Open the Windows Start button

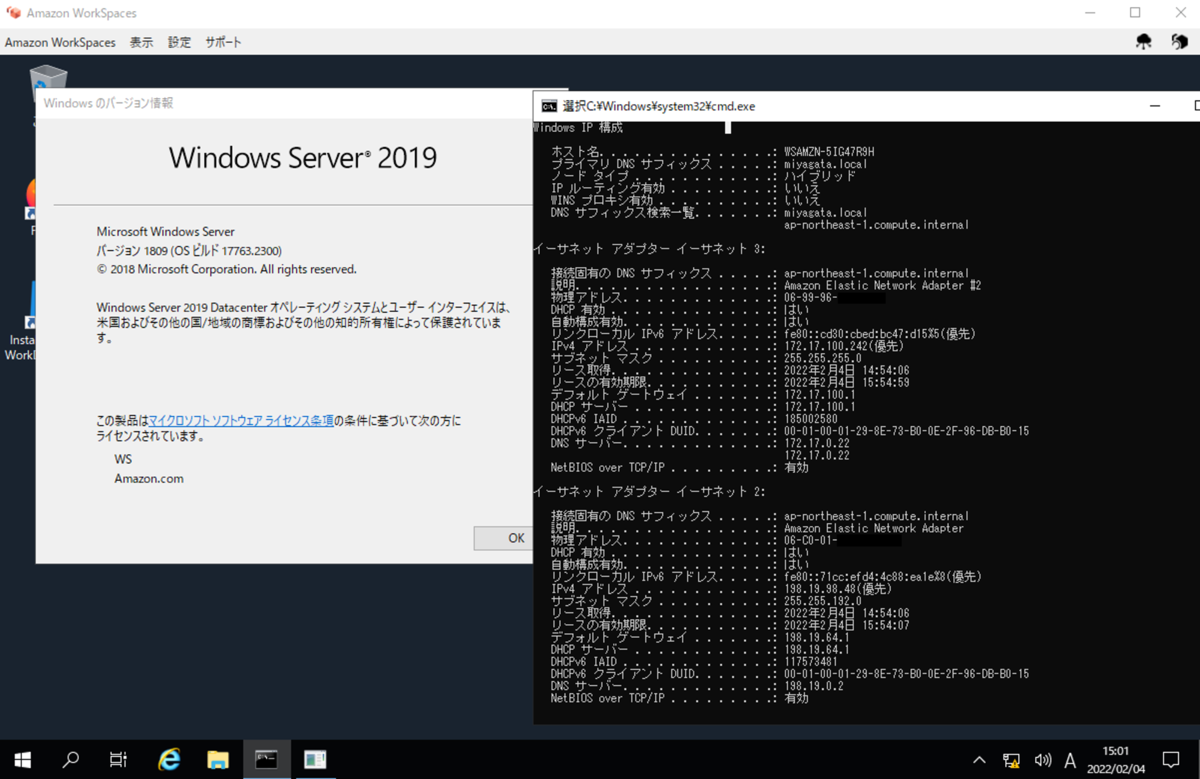(23, 759)
